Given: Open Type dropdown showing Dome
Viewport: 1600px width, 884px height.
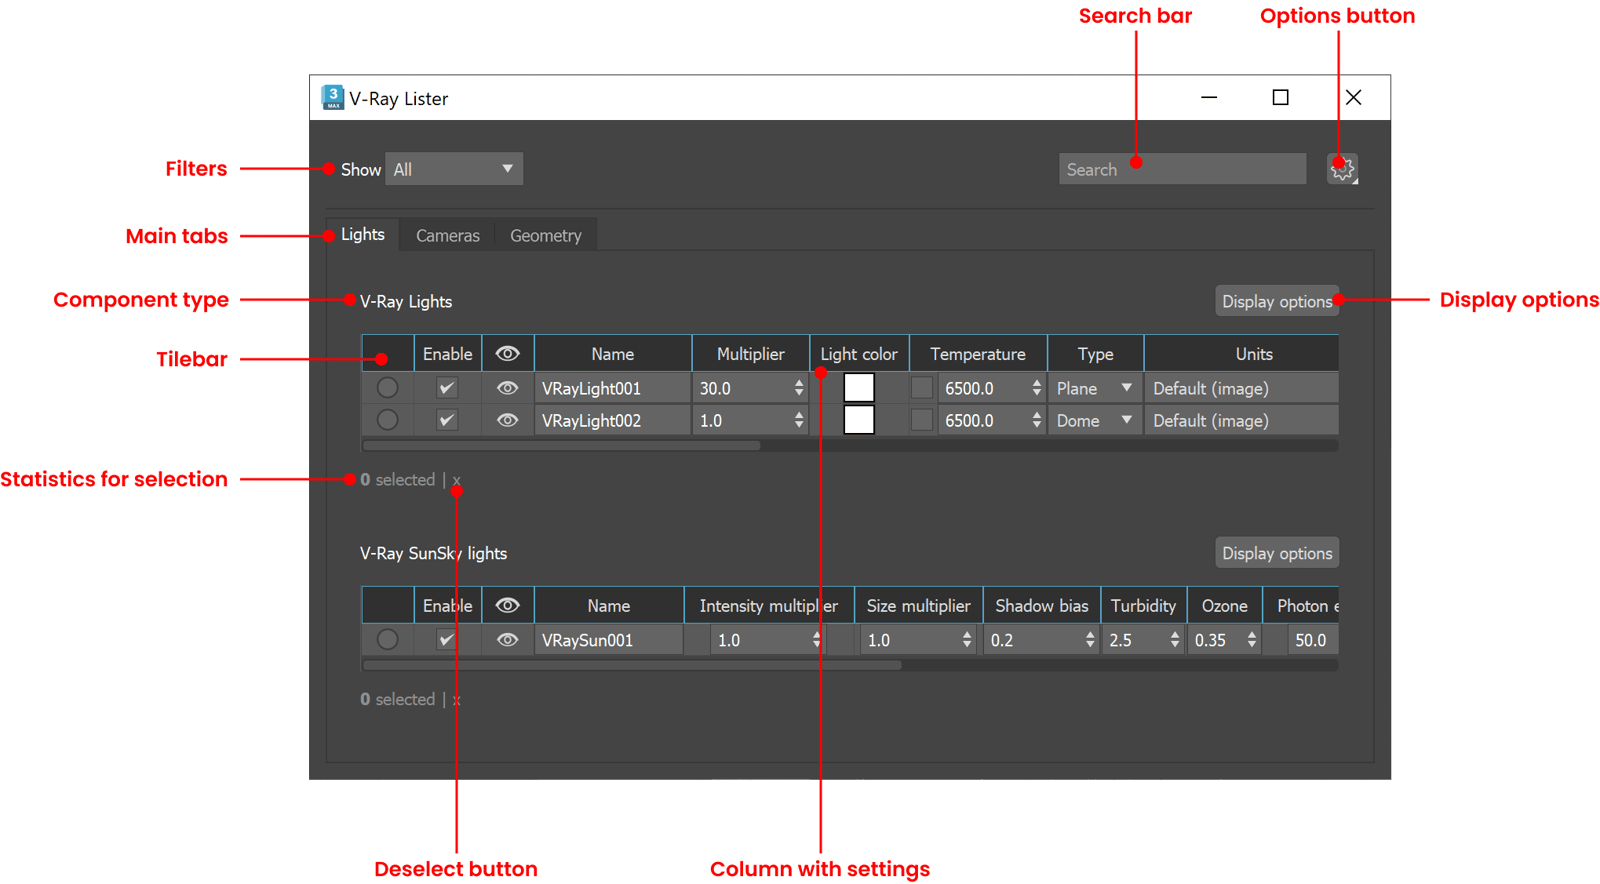Looking at the screenshot, I should pos(1095,421).
